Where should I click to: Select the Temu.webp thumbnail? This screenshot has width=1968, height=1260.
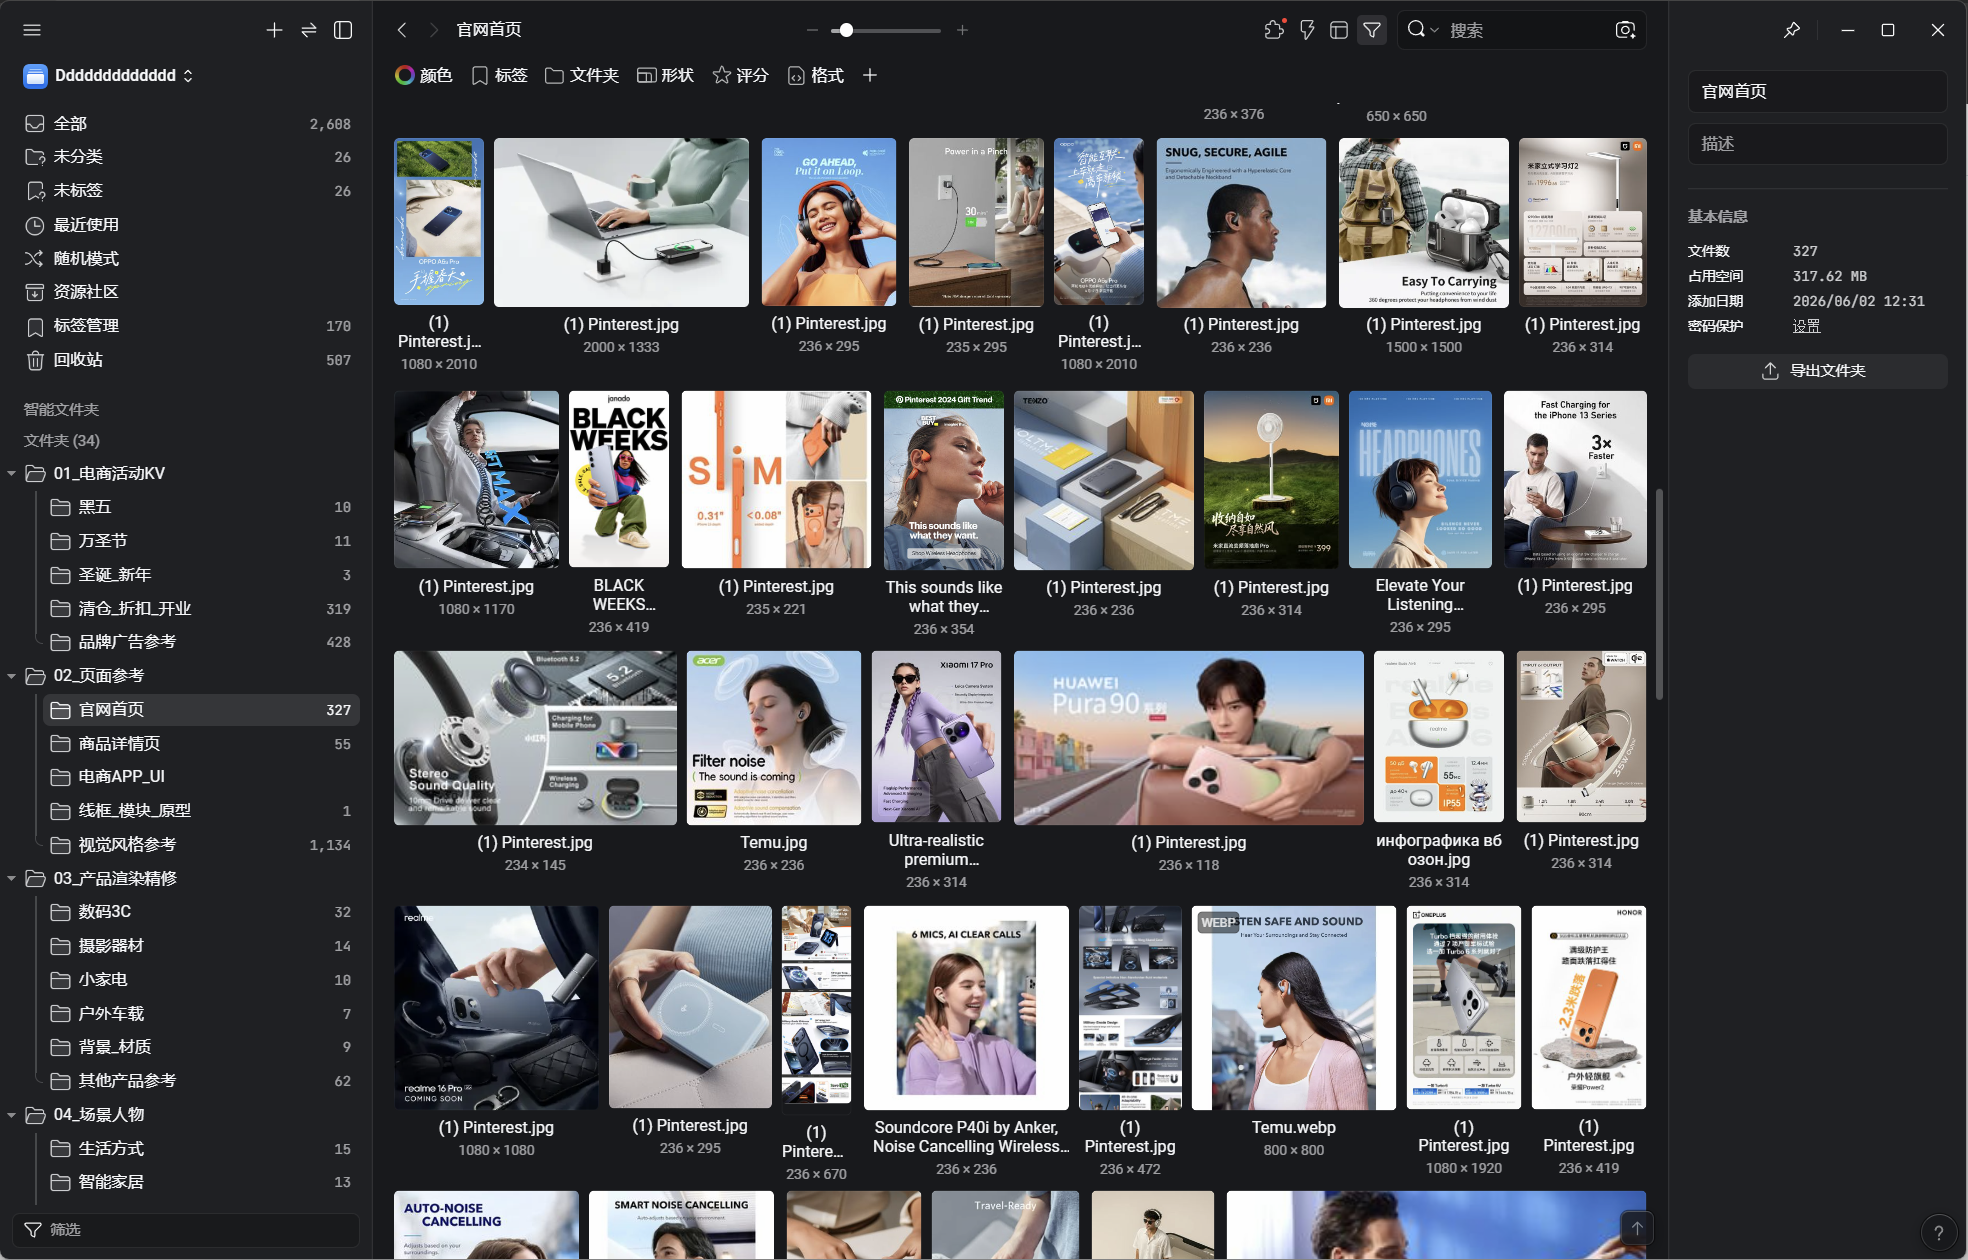[1294, 1008]
